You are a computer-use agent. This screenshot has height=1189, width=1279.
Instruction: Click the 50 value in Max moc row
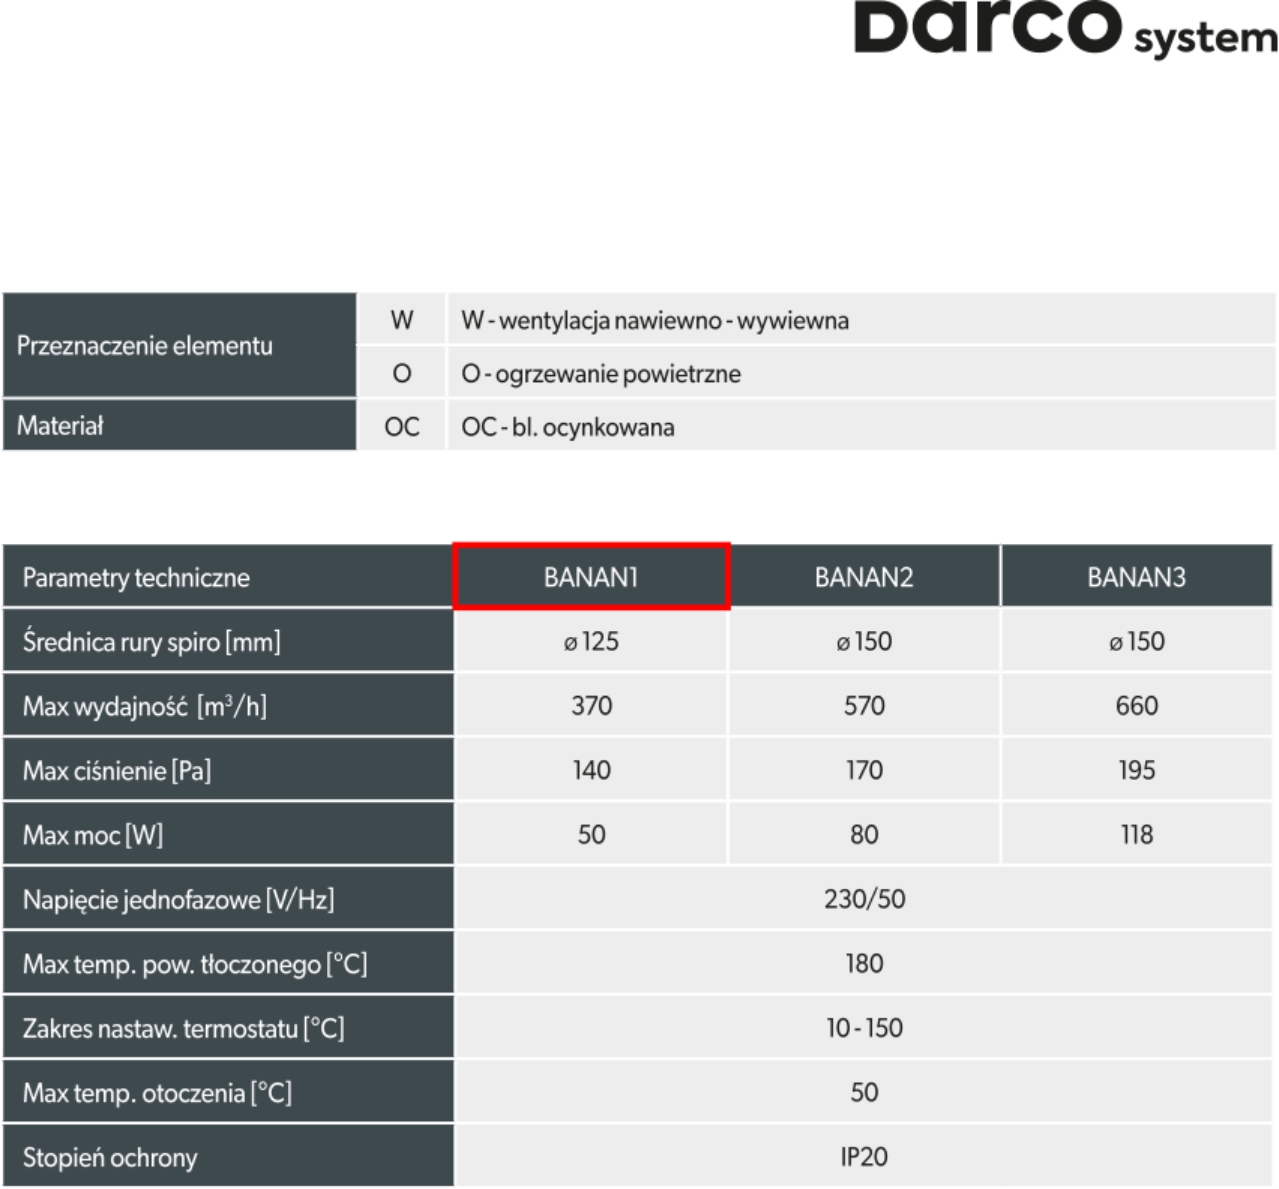(x=591, y=834)
